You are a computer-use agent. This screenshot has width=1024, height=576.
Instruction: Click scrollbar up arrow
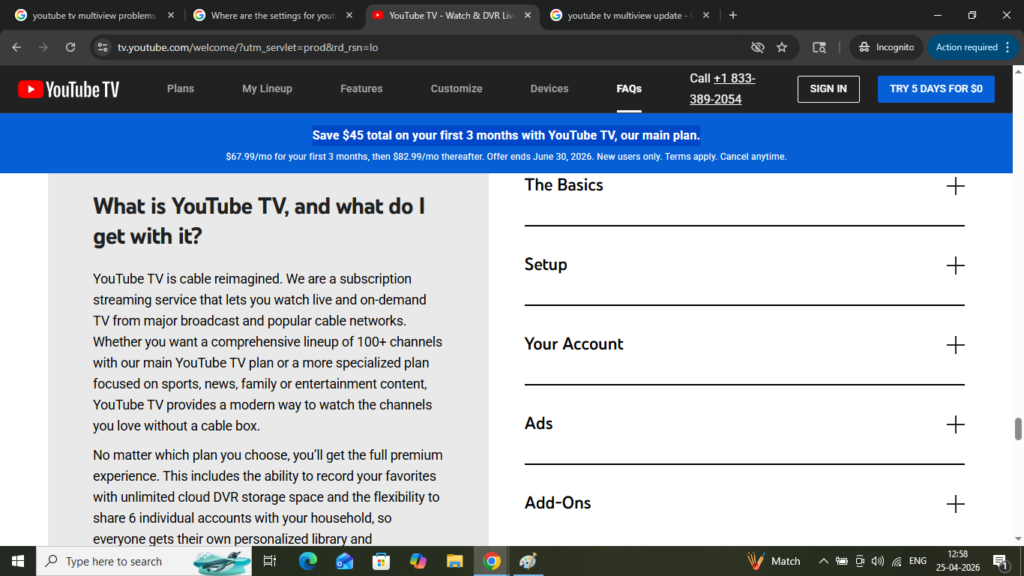(x=1018, y=71)
